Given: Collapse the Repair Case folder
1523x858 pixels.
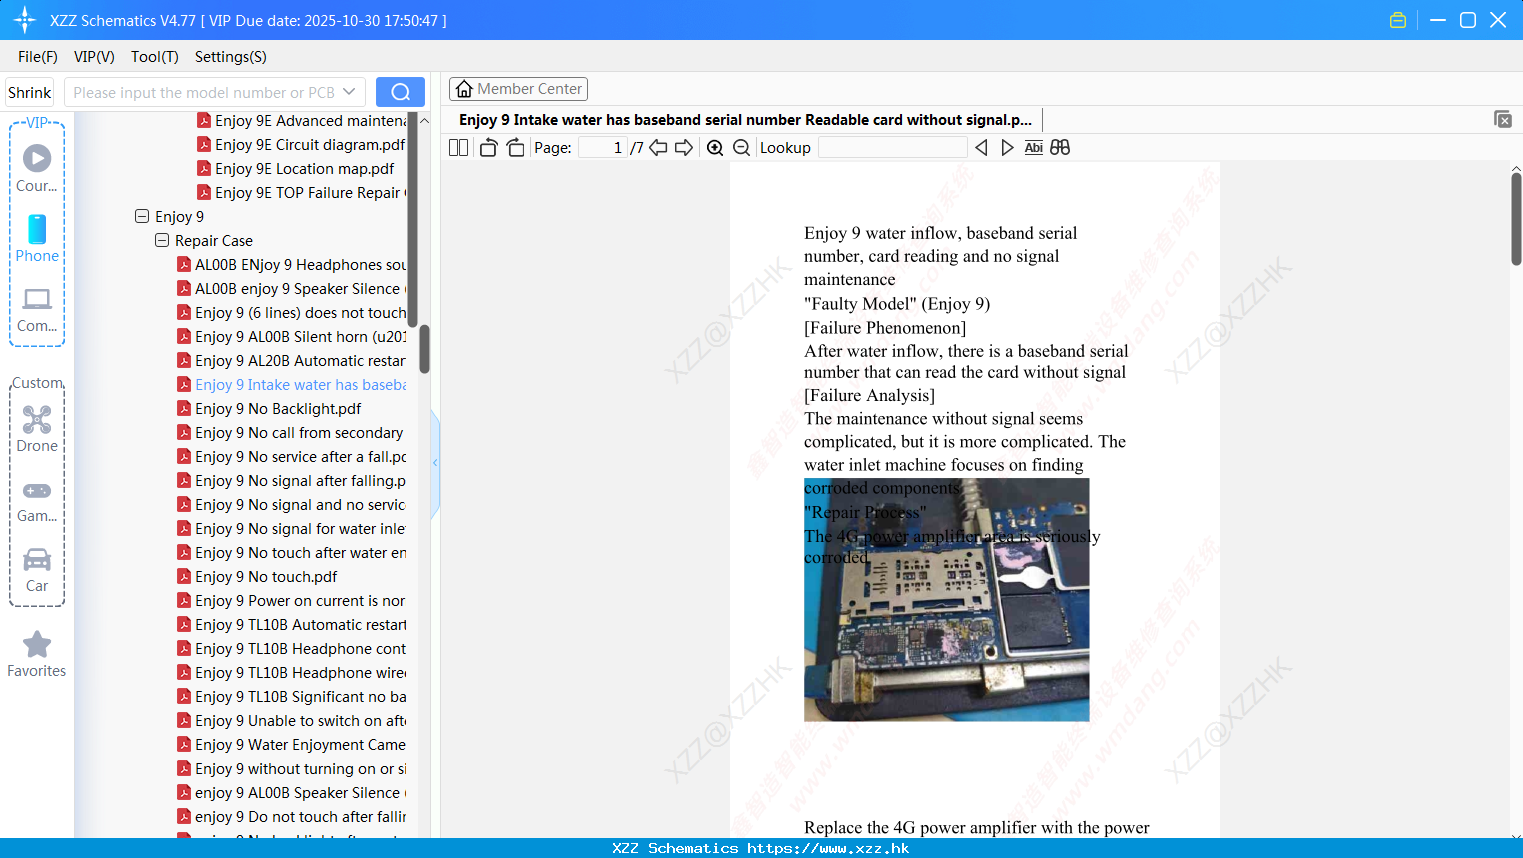Looking at the screenshot, I should [162, 240].
